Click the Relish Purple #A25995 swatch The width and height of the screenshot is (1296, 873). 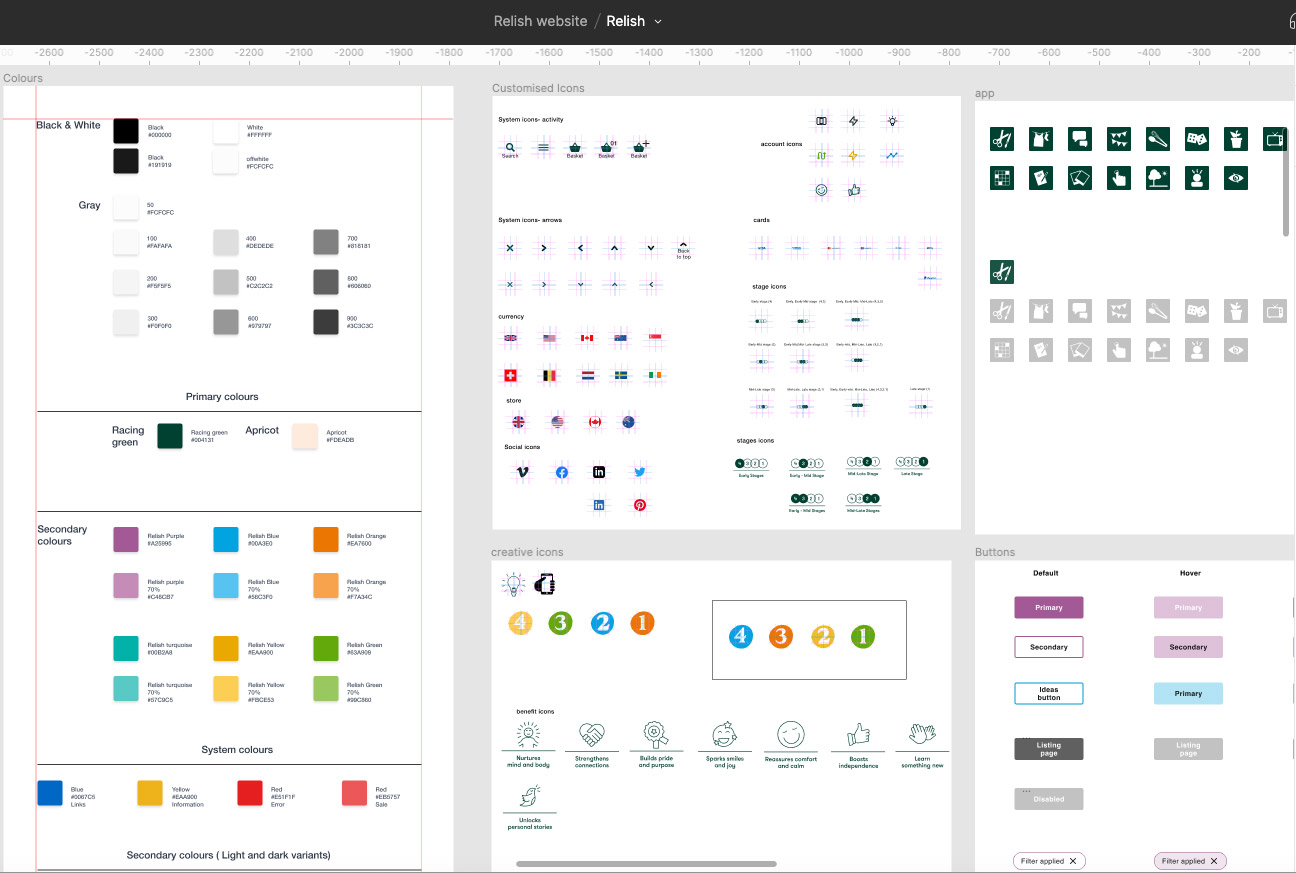click(126, 540)
